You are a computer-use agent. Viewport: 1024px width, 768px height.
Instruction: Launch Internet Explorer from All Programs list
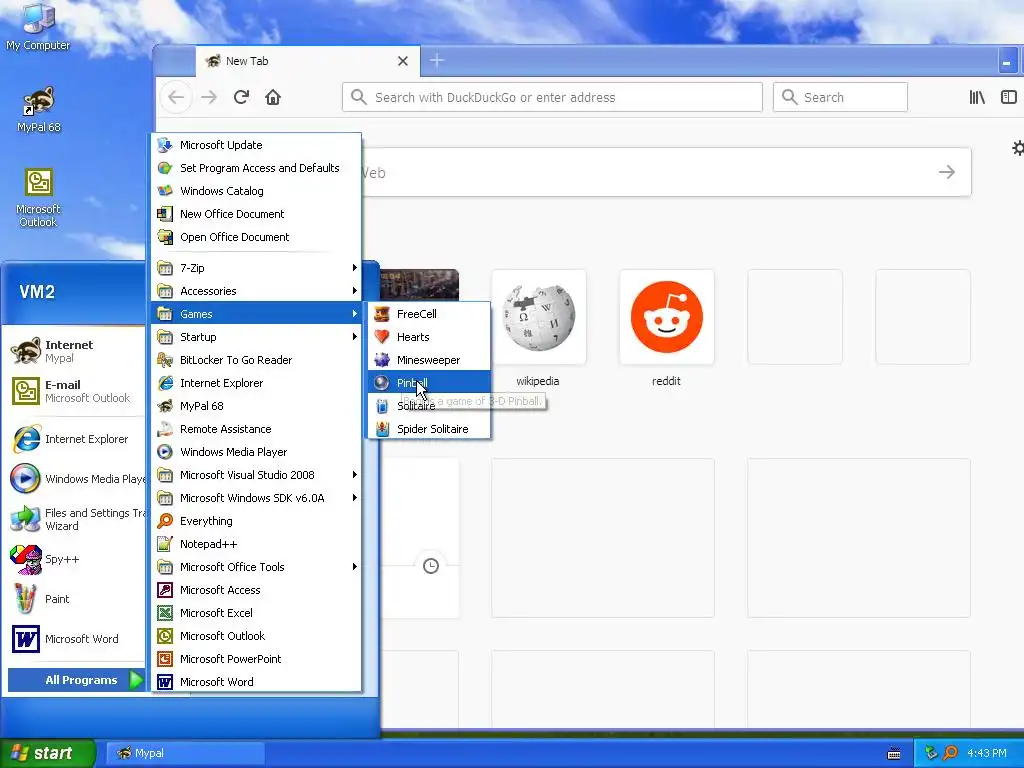[257, 383]
